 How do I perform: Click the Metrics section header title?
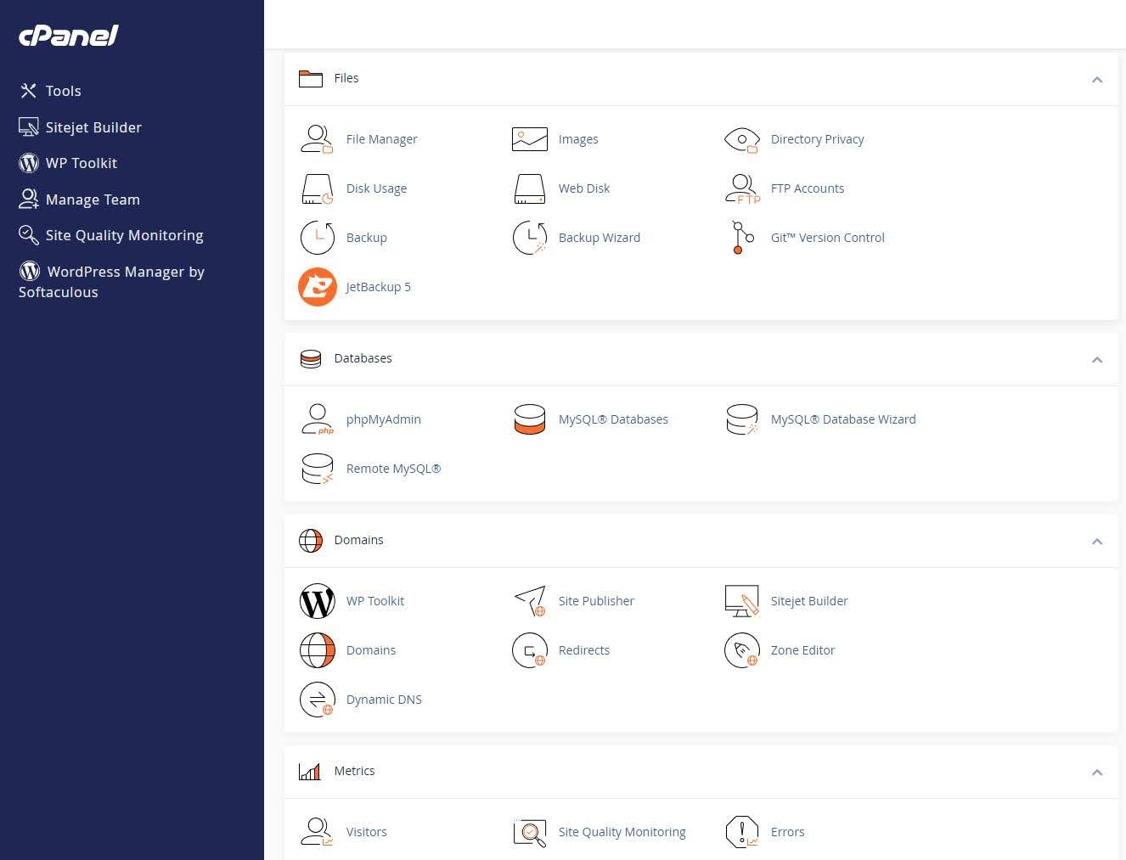pos(354,771)
